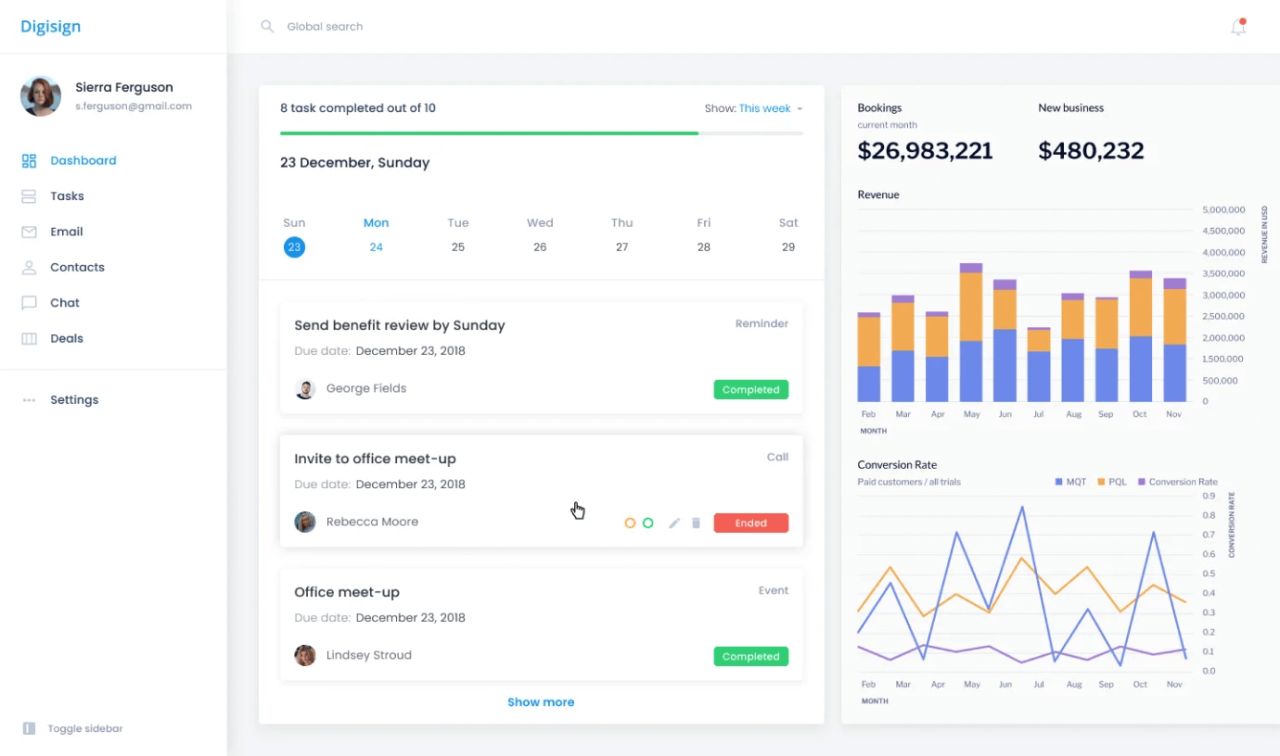Click the edit pencil on Rebecca Moore's task
This screenshot has height=756, width=1280.
click(674, 522)
